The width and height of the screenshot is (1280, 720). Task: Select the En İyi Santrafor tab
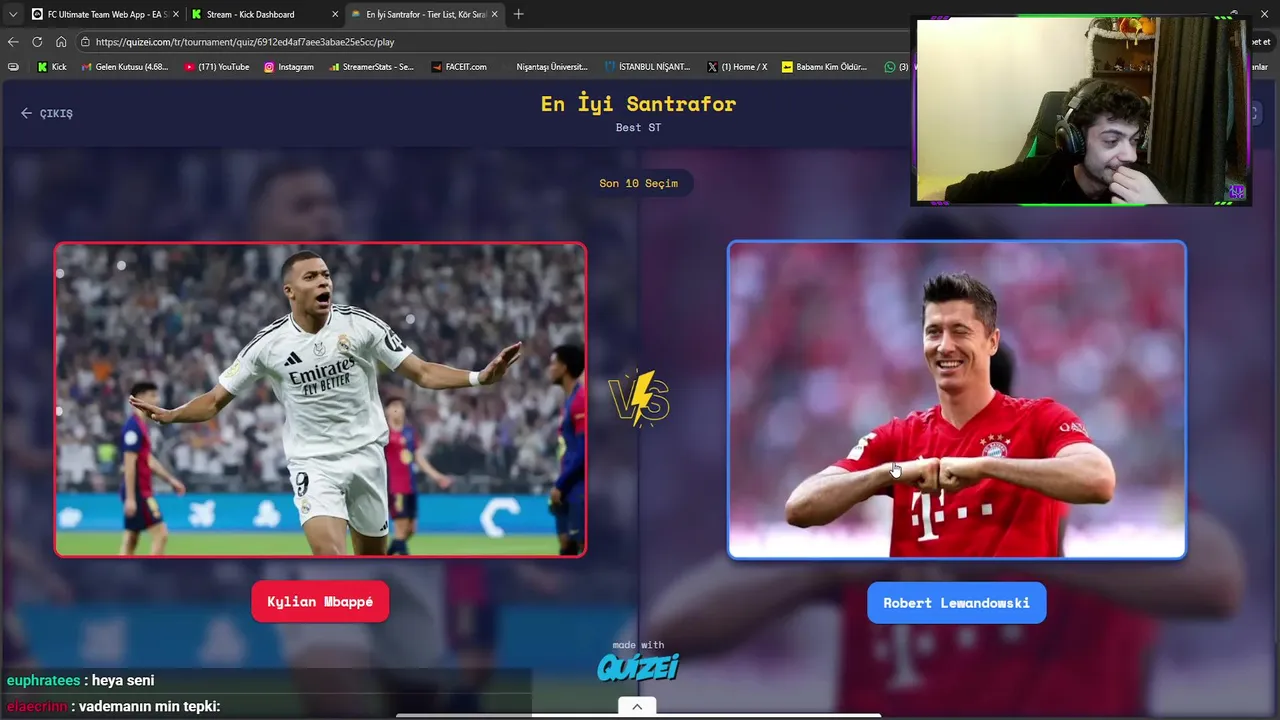pyautogui.click(x=423, y=14)
